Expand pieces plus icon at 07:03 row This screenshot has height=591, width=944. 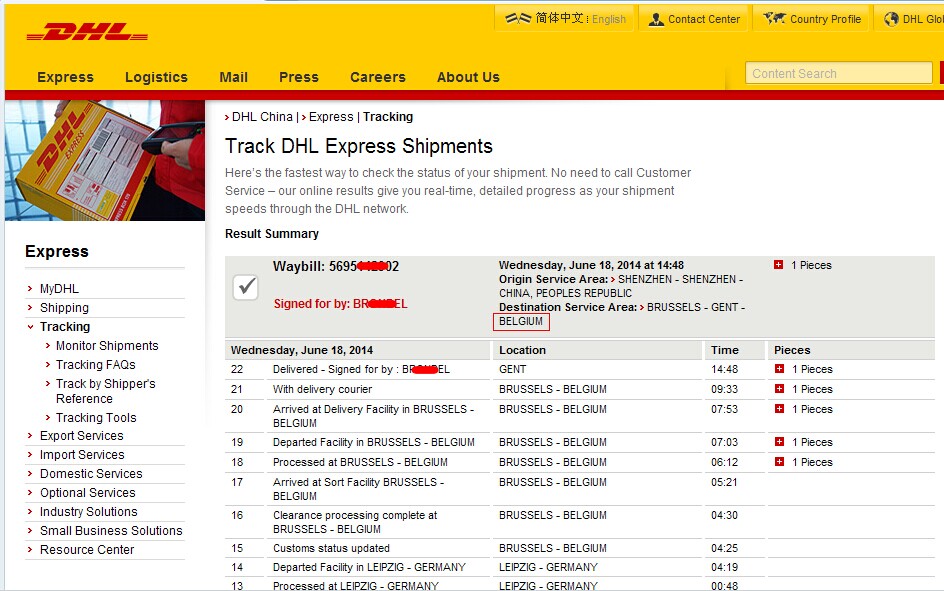point(779,442)
